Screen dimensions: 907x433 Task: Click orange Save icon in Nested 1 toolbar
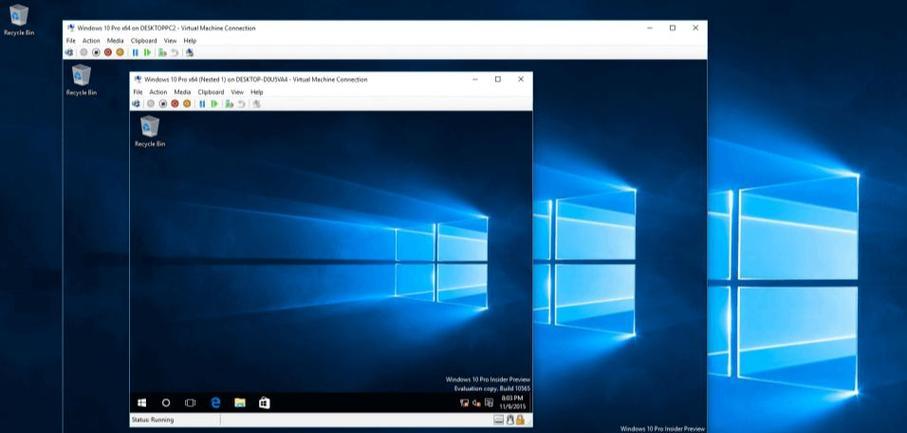[187, 103]
